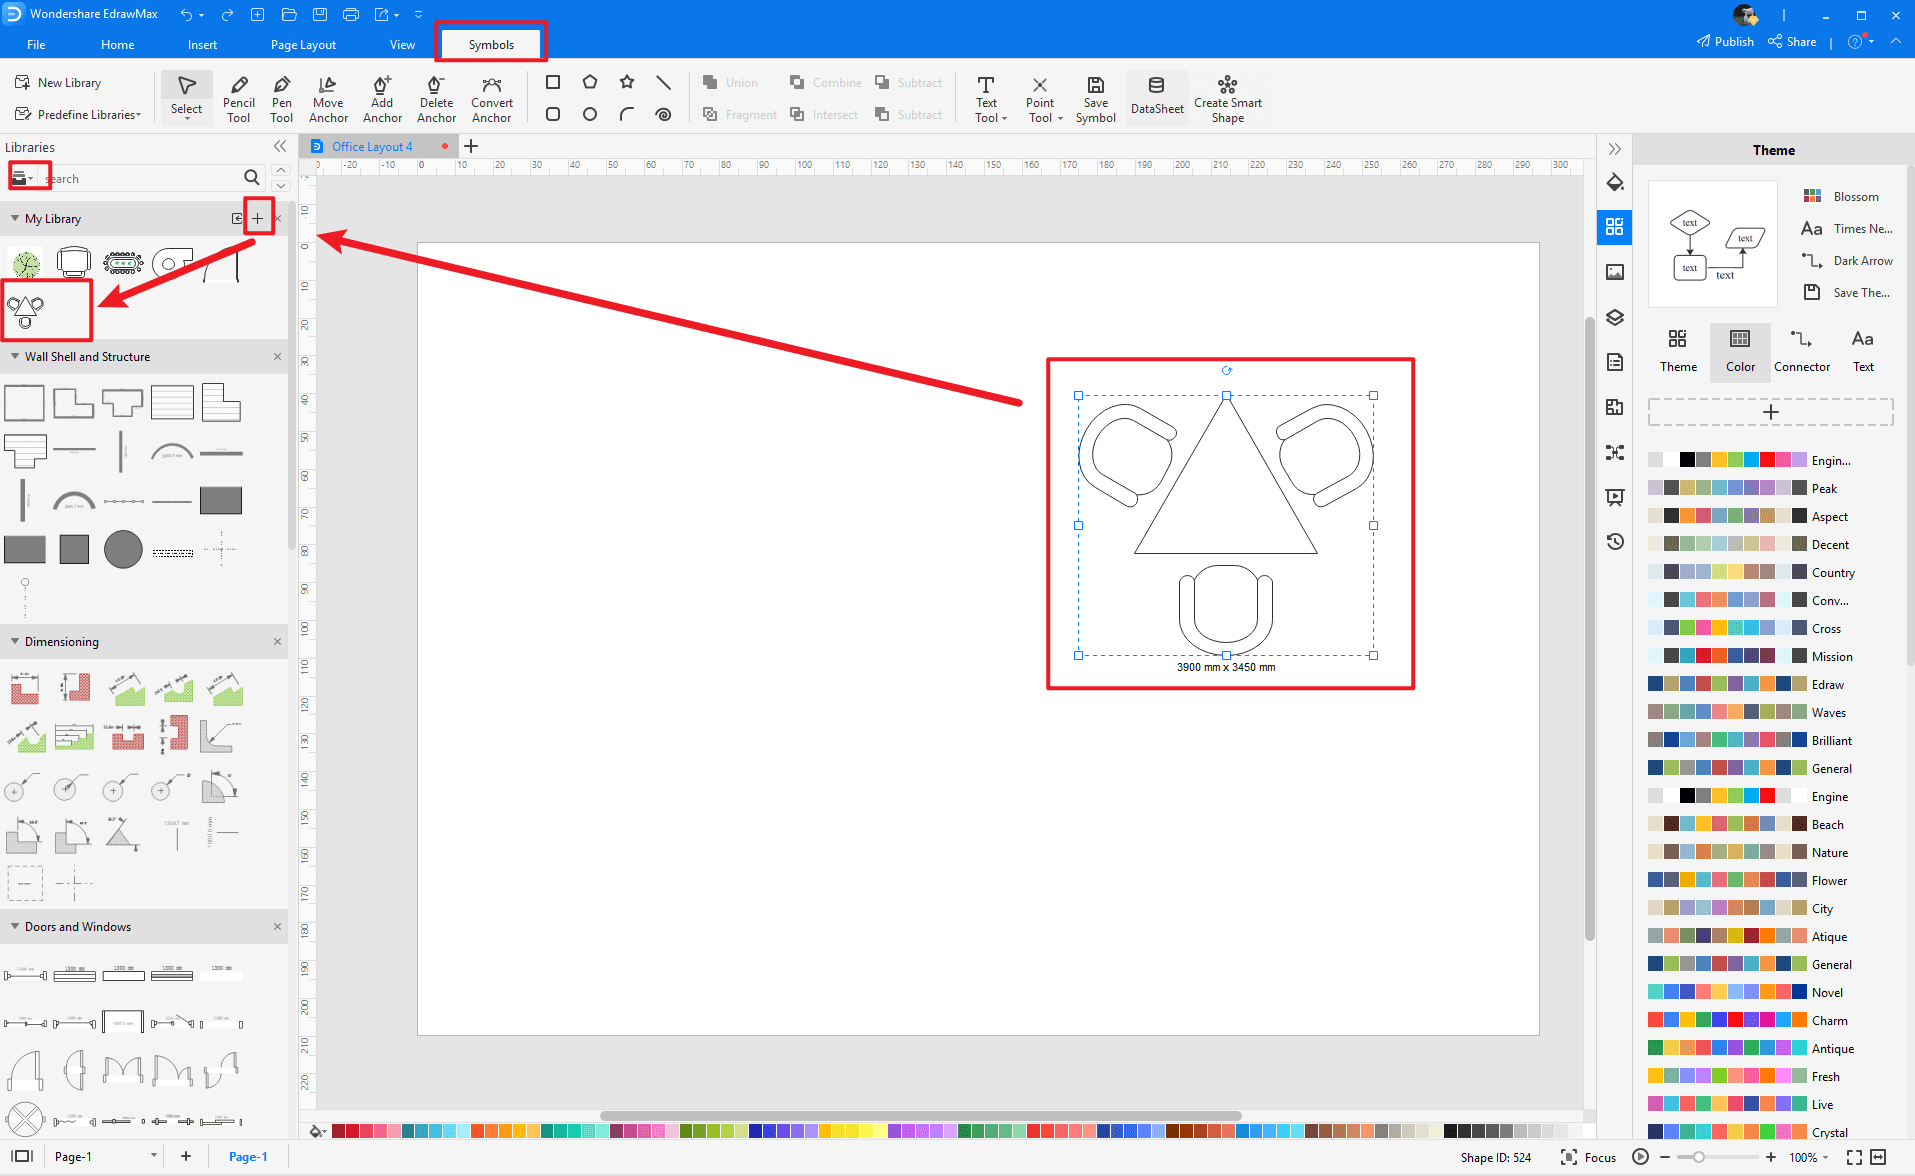Click the Save Symbol icon

click(x=1095, y=99)
